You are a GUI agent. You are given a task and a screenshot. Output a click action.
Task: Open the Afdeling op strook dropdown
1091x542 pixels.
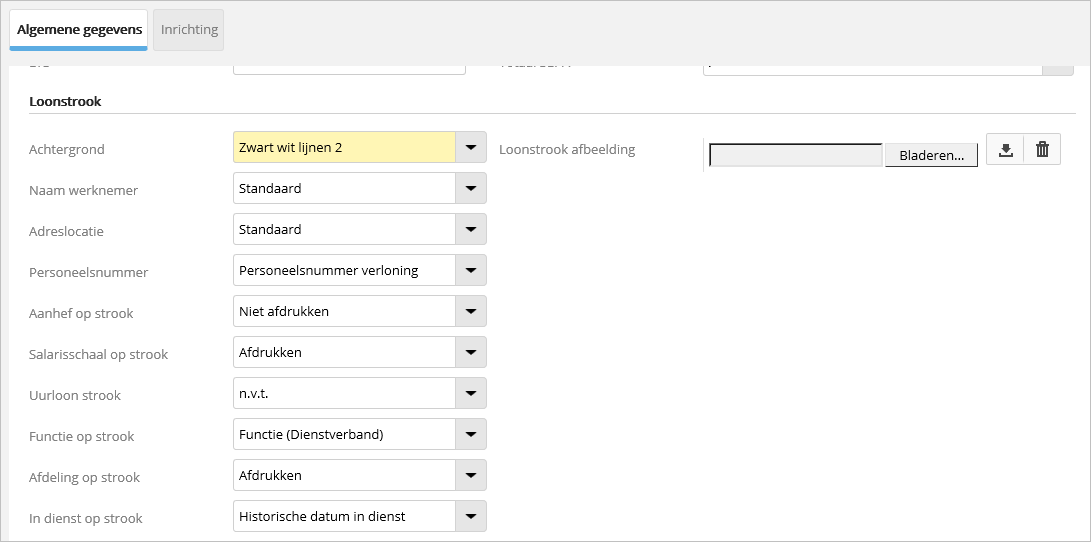tap(471, 476)
